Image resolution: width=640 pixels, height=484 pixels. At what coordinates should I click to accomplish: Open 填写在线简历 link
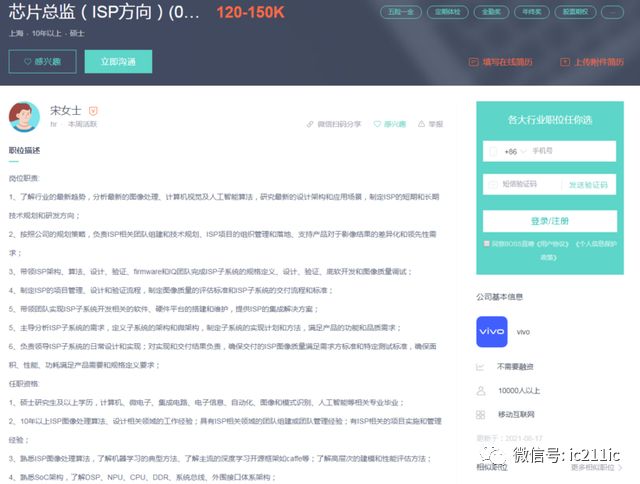pos(507,62)
